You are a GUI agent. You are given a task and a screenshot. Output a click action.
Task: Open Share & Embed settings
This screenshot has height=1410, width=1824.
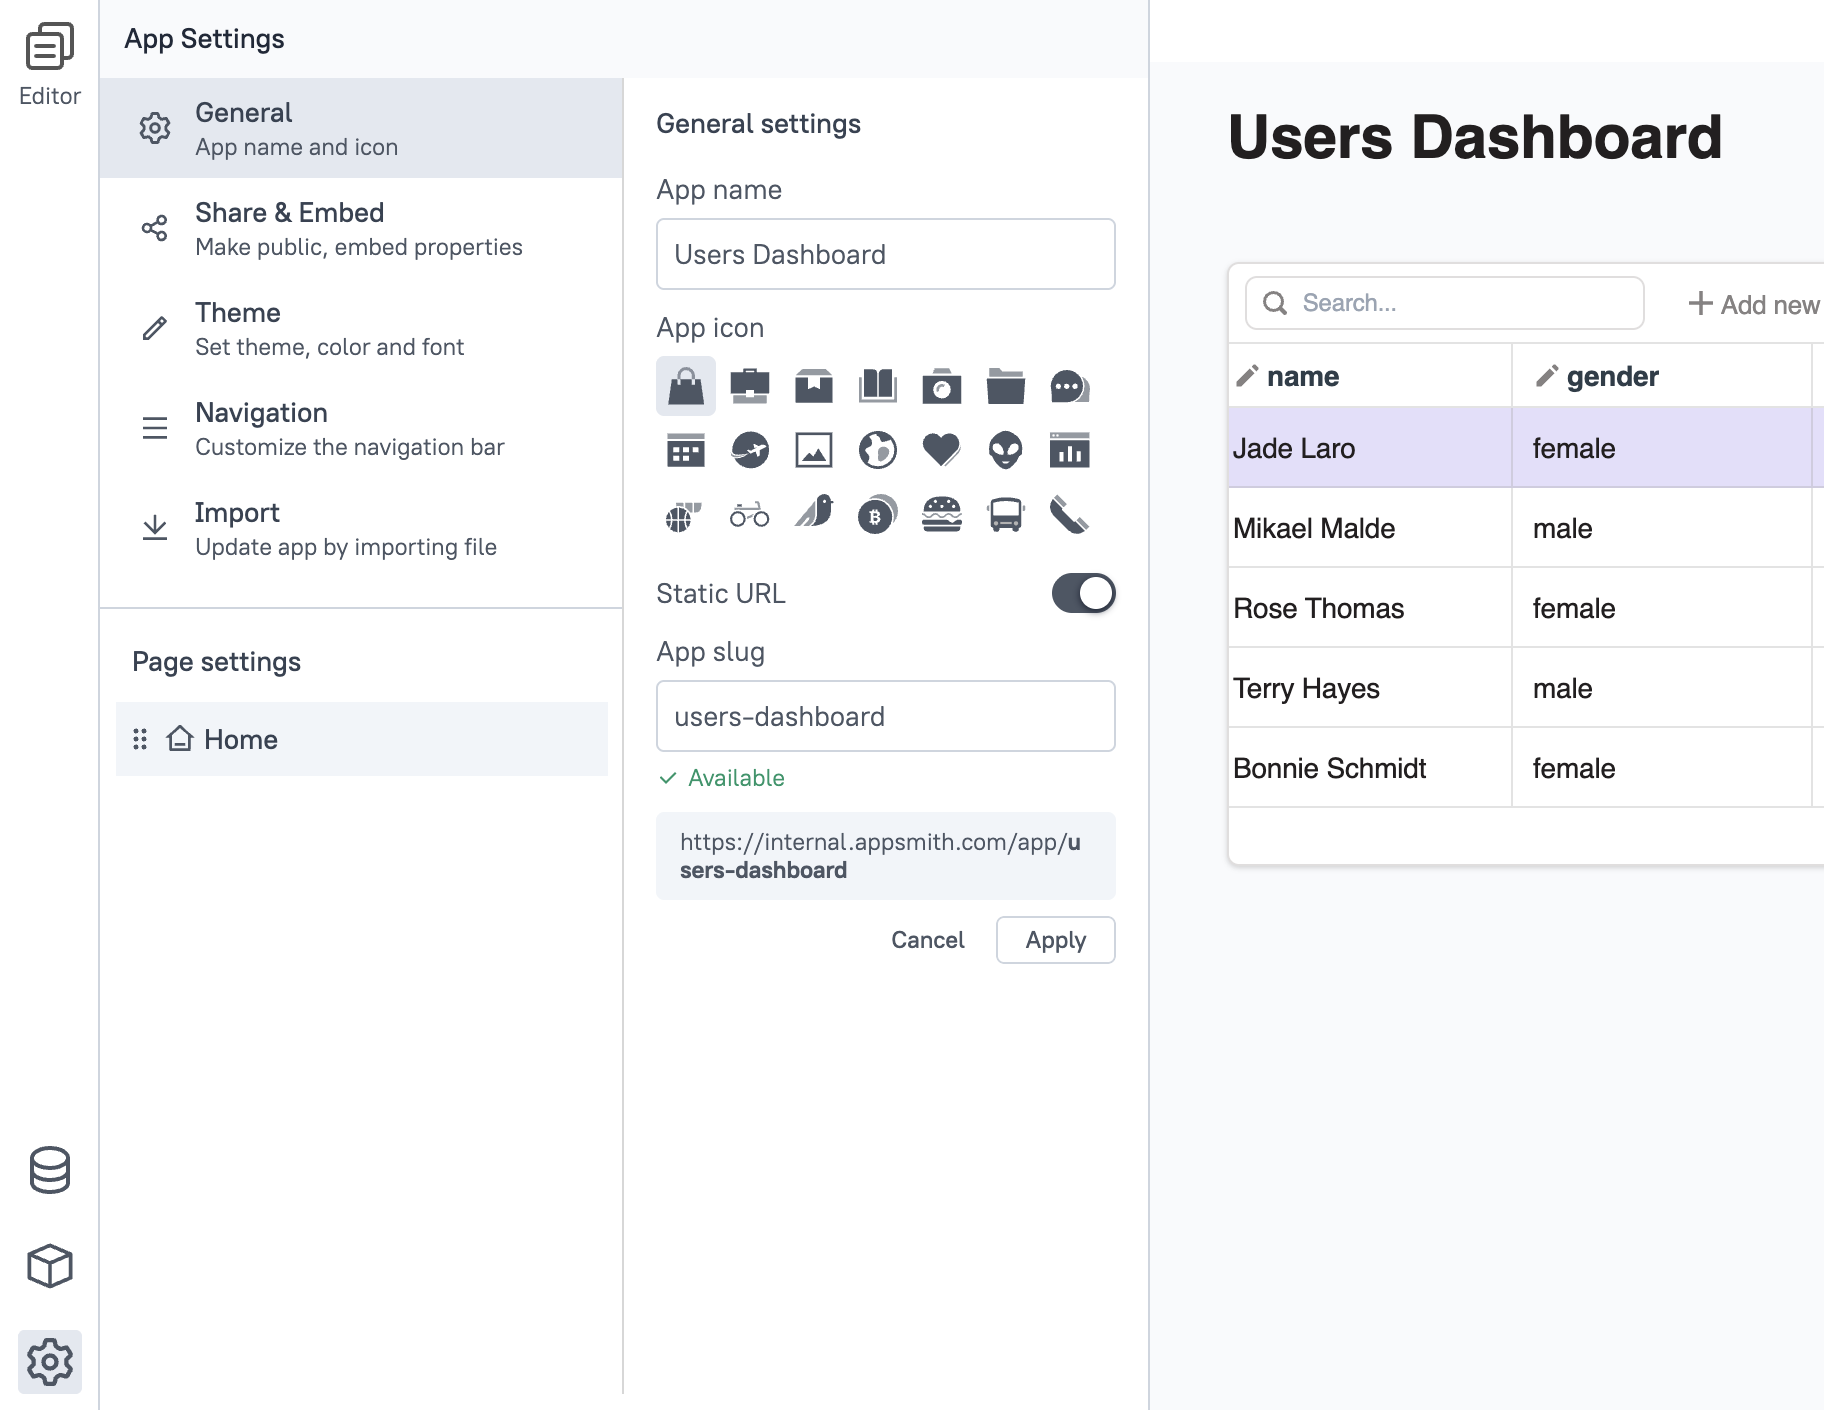361,229
